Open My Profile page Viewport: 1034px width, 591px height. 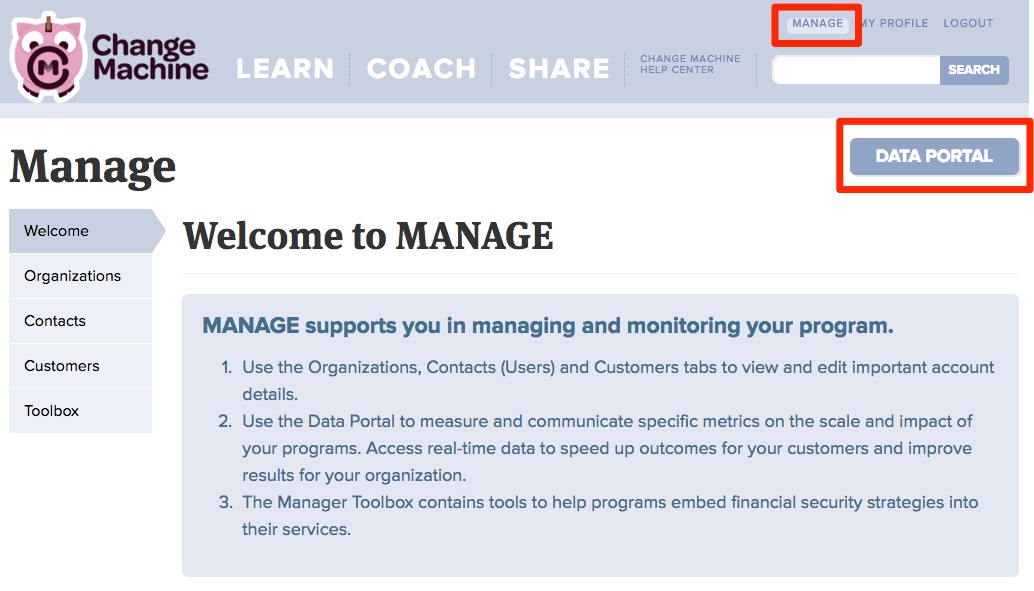(895, 23)
